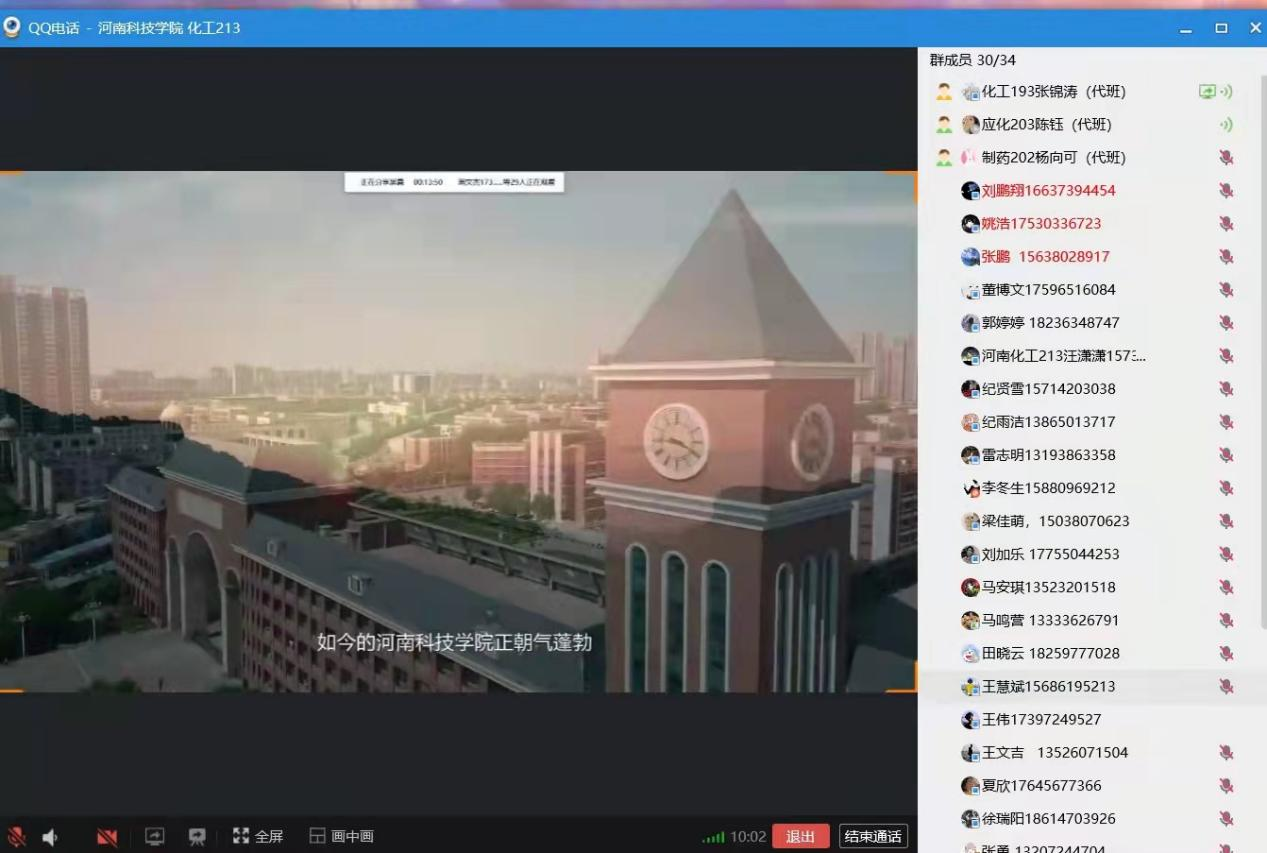Screen dimensions: 1267x853
Task: Unmute the microphone in bottom toolbar
Action: pyautogui.click(x=17, y=837)
